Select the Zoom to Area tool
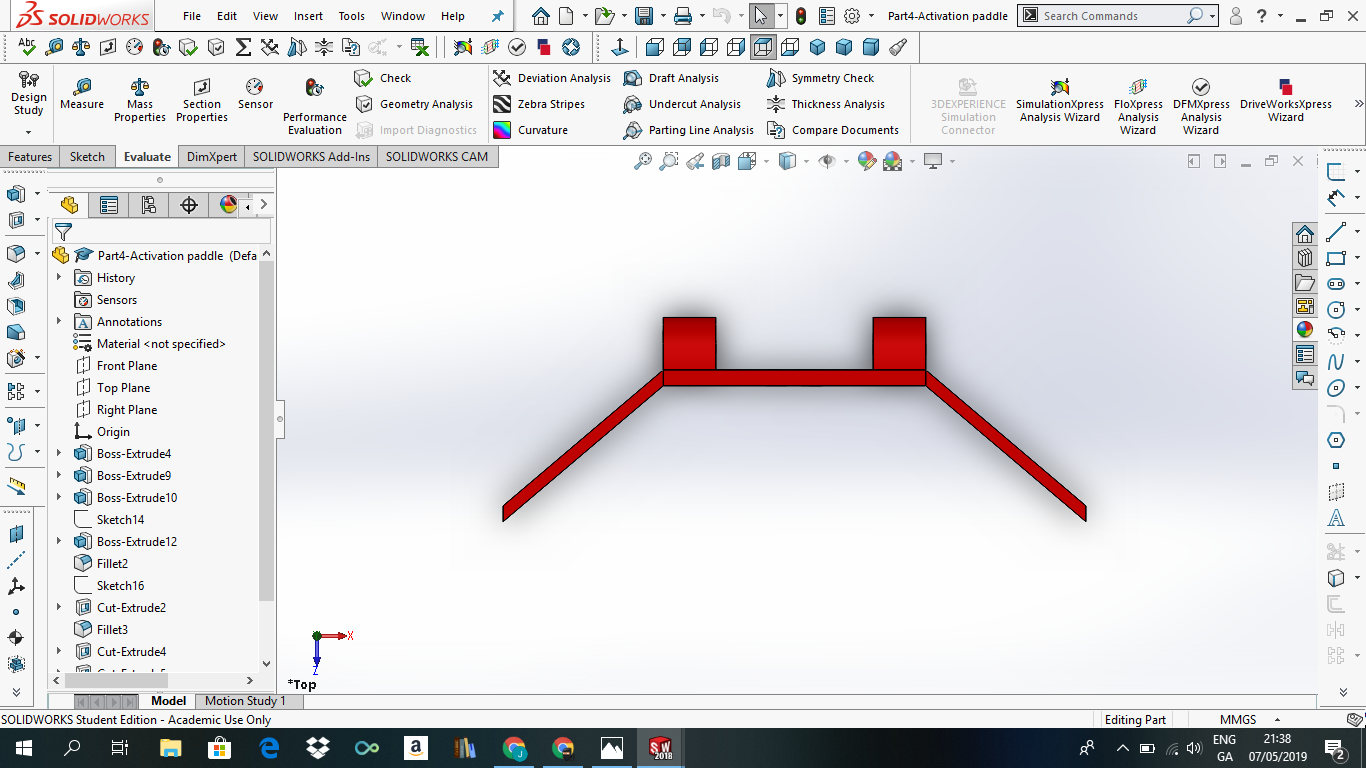 tap(669, 161)
